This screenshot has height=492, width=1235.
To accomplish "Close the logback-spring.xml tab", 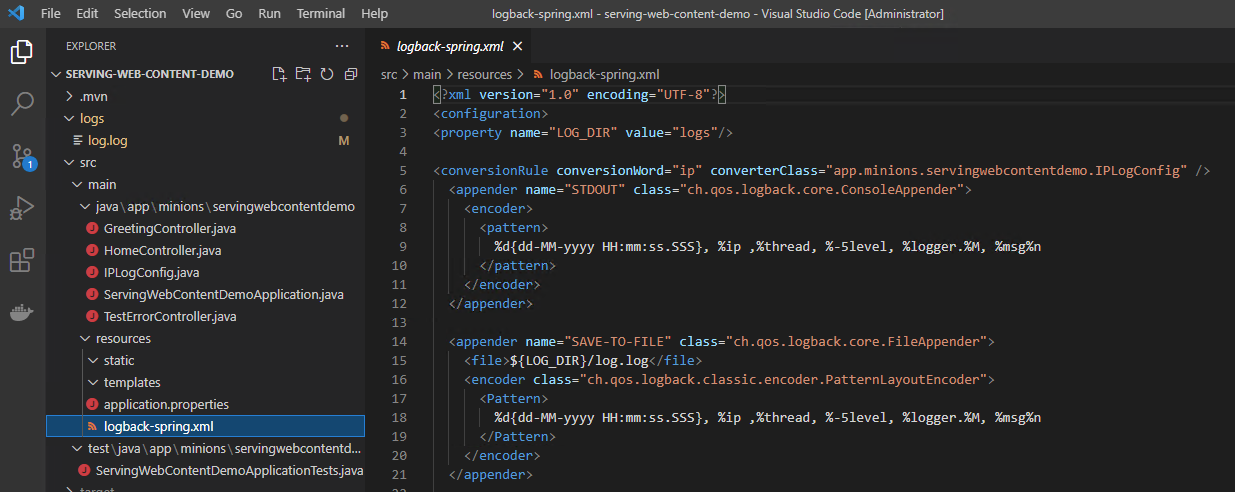I will tap(517, 46).
